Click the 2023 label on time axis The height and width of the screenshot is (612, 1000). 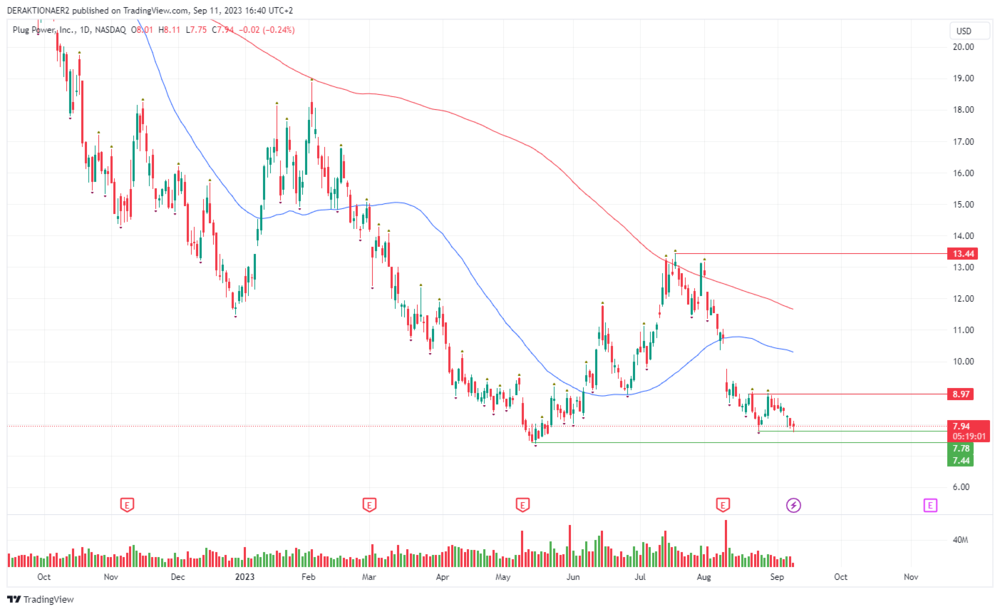point(244,577)
